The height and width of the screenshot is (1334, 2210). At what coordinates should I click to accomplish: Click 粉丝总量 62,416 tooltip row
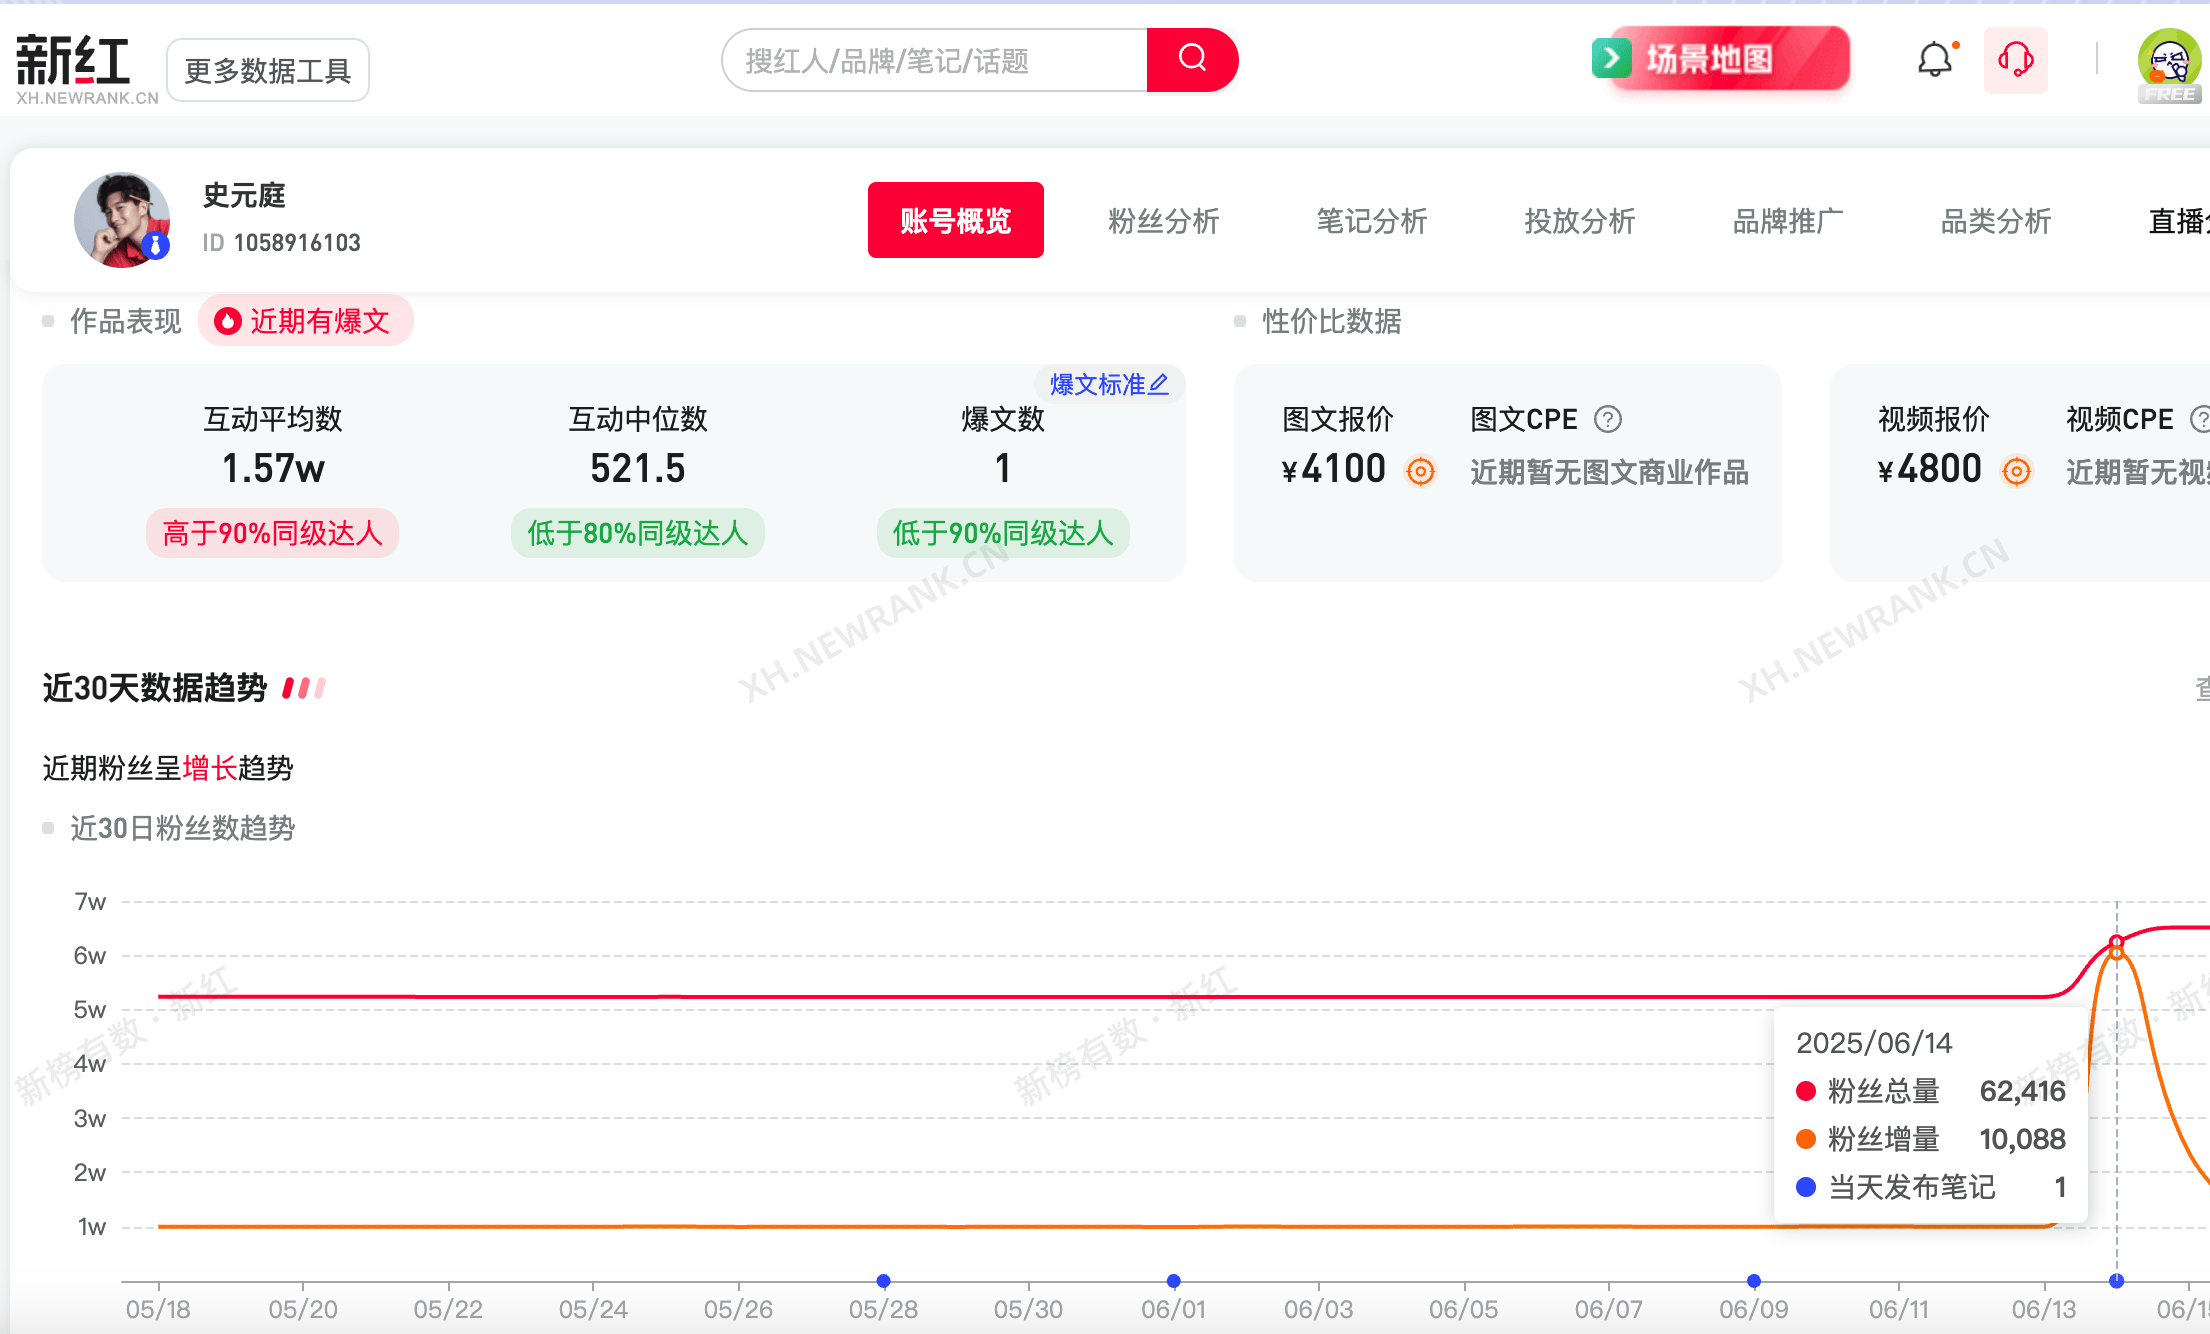tap(1930, 1091)
